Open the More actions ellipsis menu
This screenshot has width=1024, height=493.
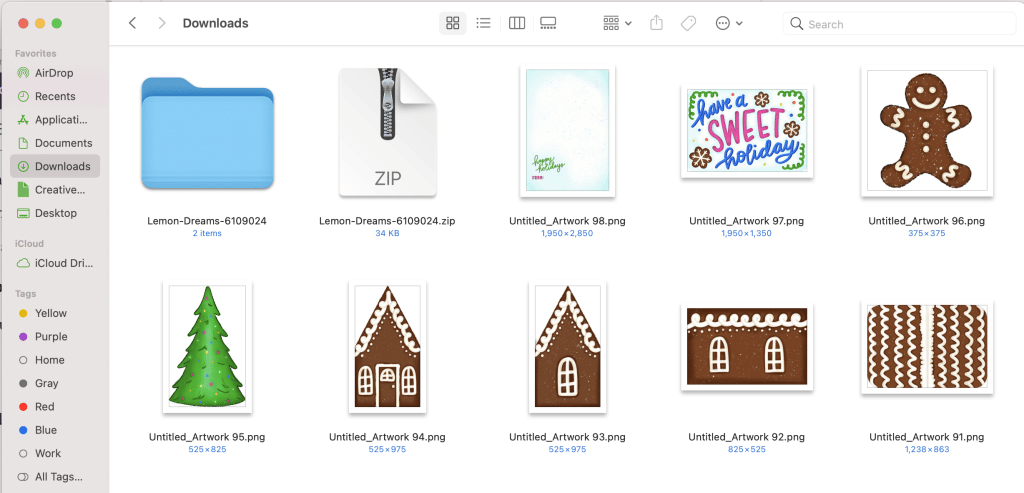pyautogui.click(x=729, y=24)
